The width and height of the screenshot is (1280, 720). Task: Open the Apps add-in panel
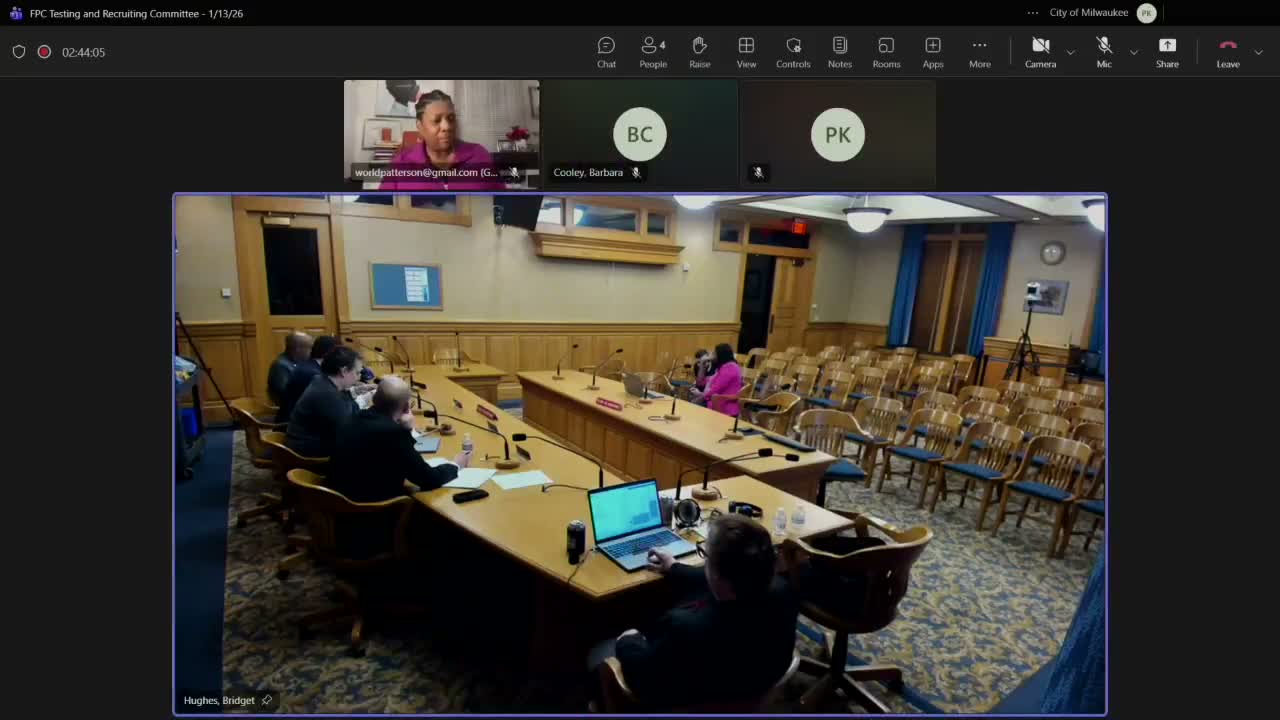pos(933,52)
